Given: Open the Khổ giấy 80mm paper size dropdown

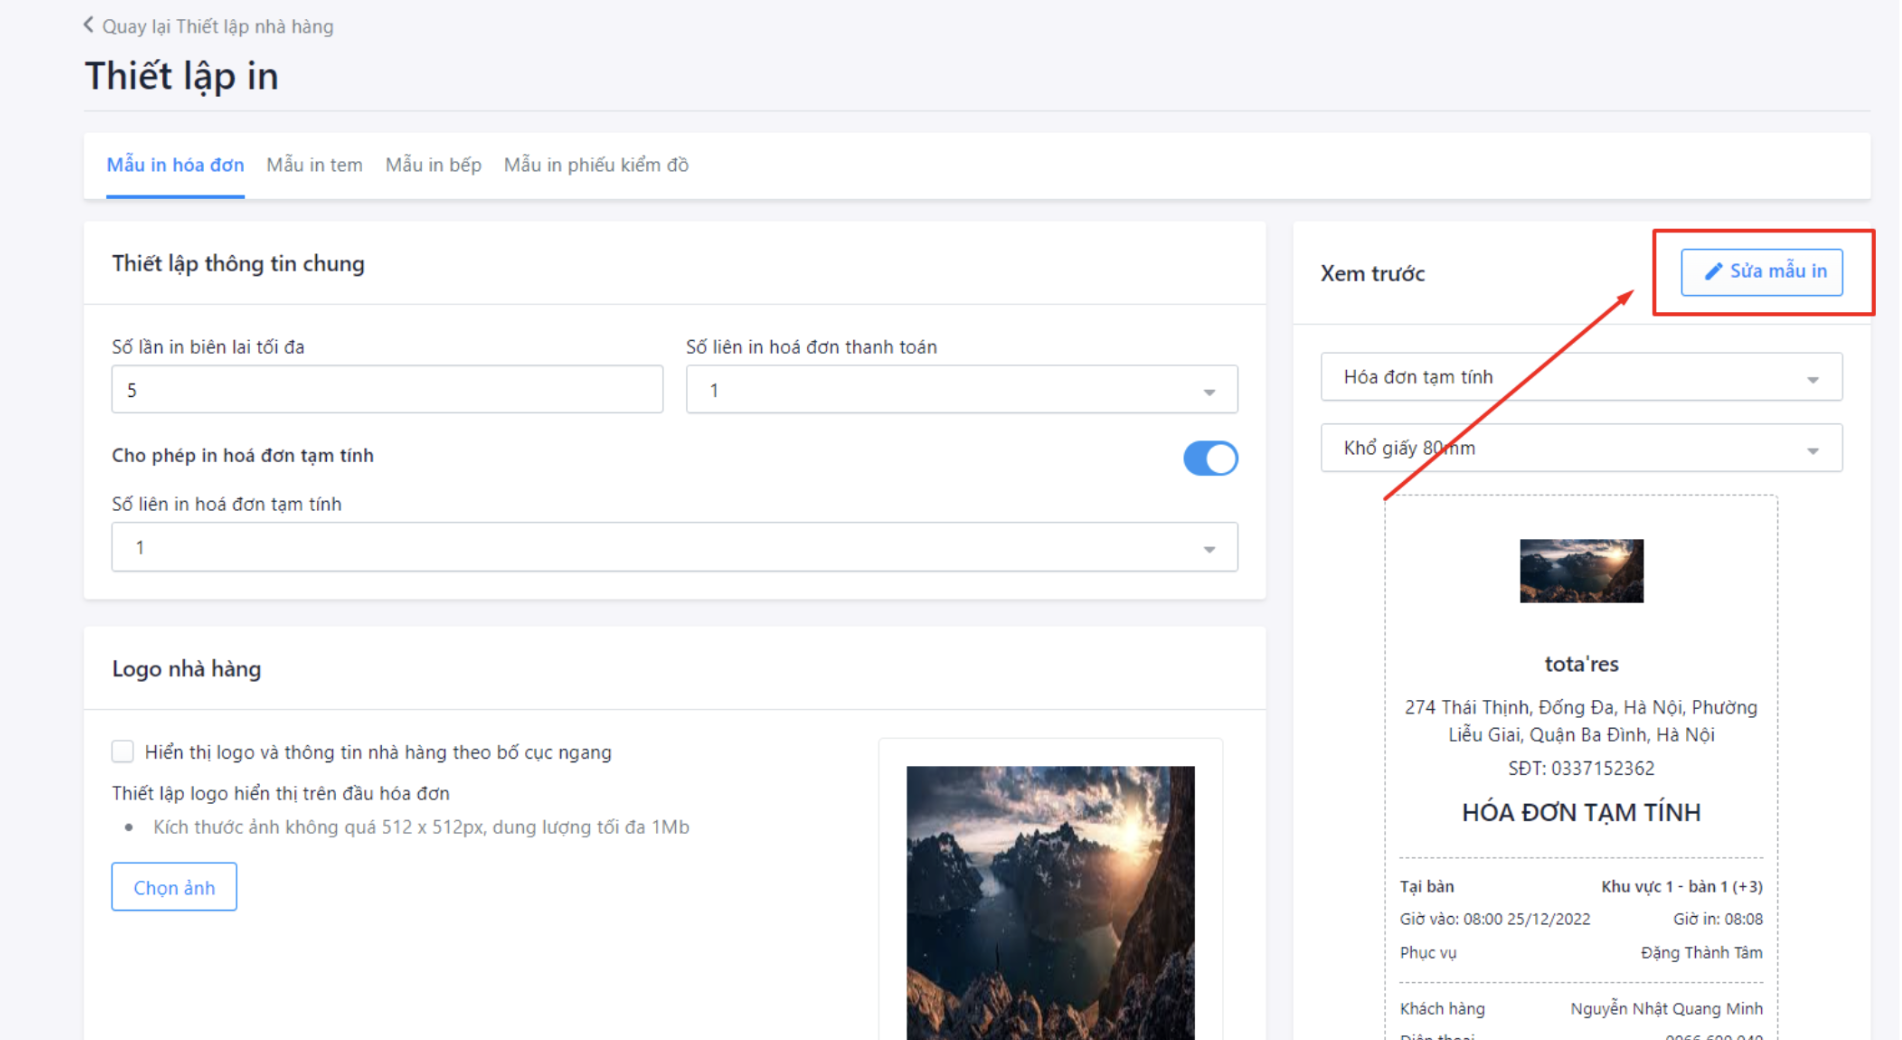Looking at the screenshot, I should coord(1581,448).
